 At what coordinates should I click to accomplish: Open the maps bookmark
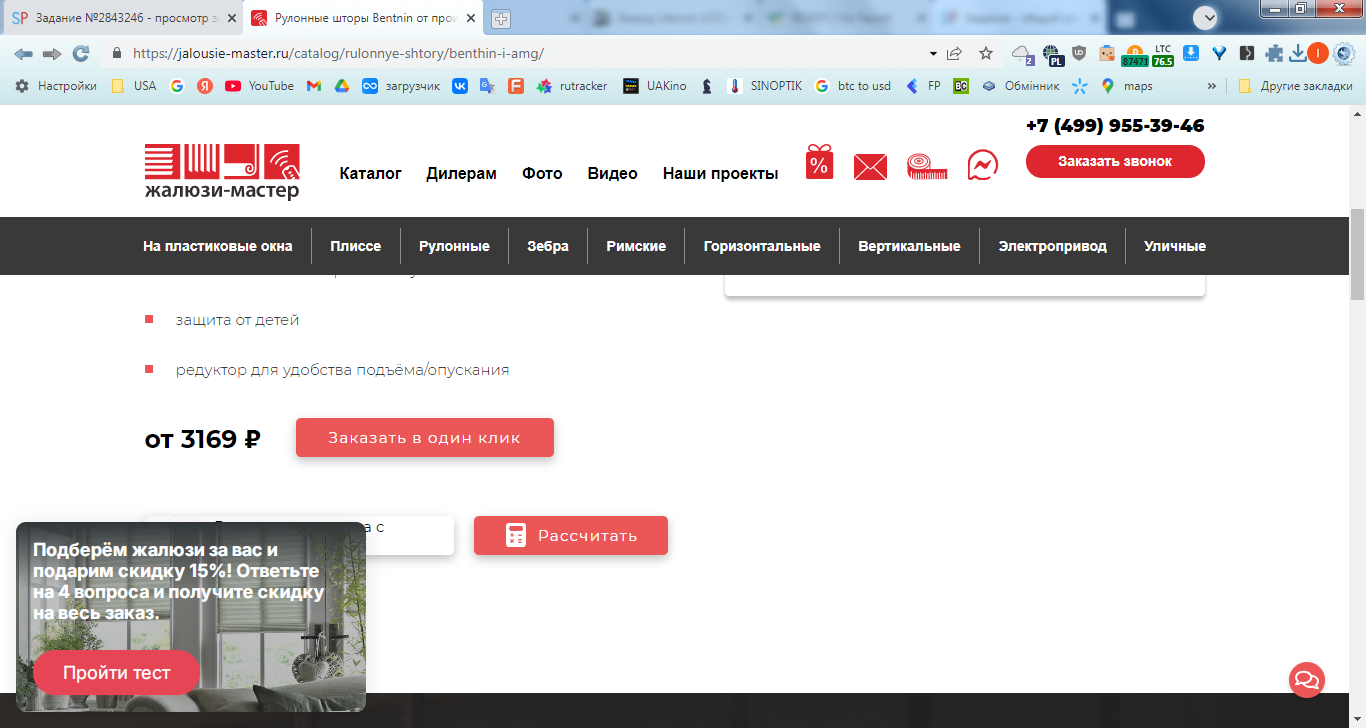click(x=1126, y=86)
